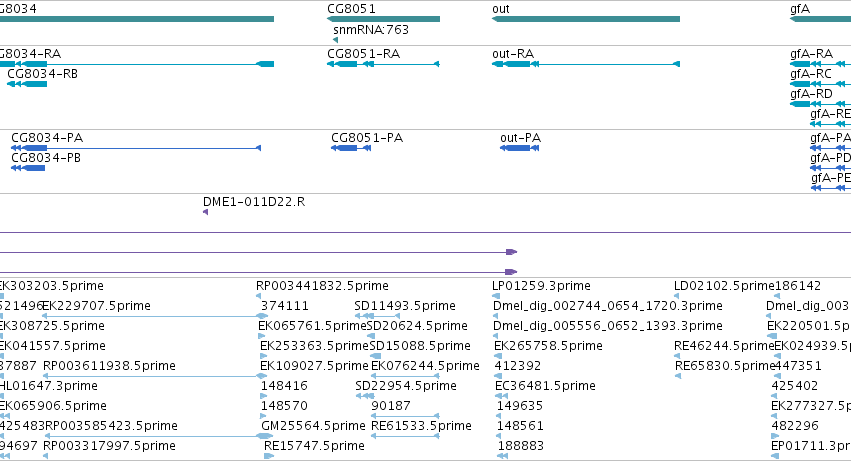Select the CG8051-PA protein glyph
Image resolution: width=851 pixels, height=461 pixels.
pos(351,148)
